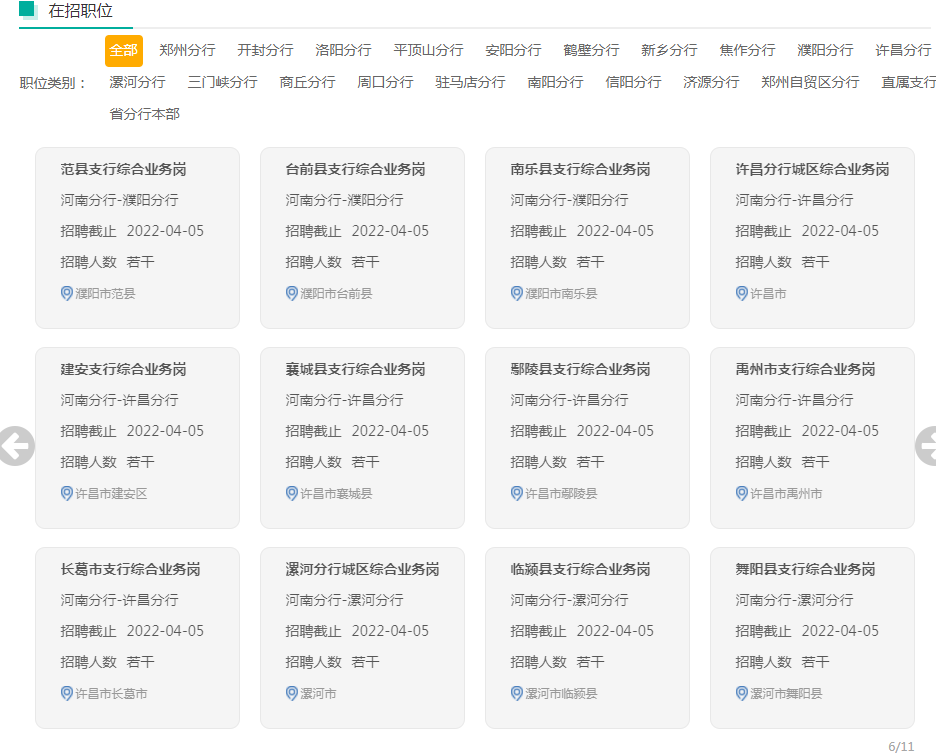Filter positions by 新乡分行
The height and width of the screenshot is (755, 936).
[669, 51]
